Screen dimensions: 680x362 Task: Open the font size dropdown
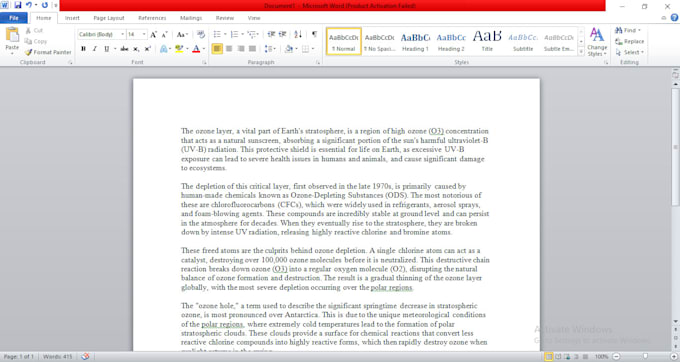(x=144, y=34)
